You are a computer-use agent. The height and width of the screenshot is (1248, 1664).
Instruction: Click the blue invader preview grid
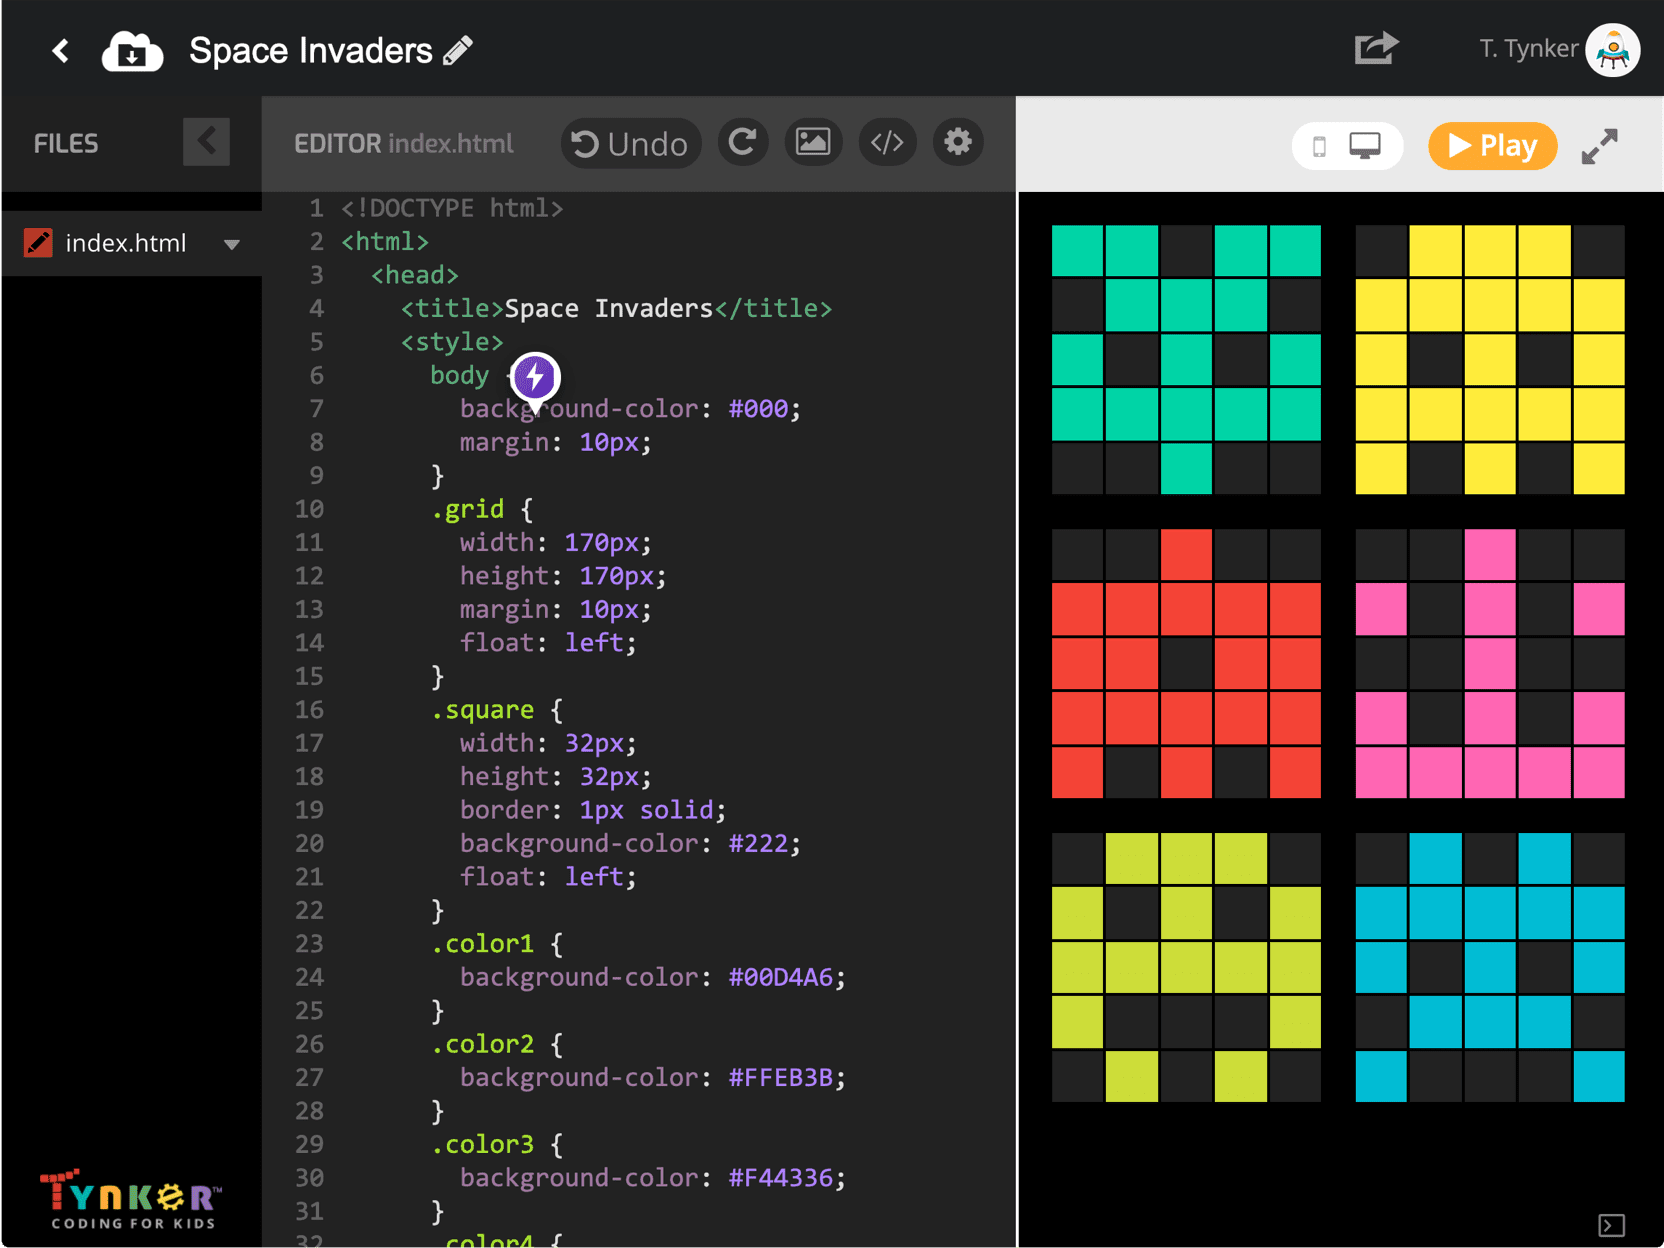[x=1490, y=968]
